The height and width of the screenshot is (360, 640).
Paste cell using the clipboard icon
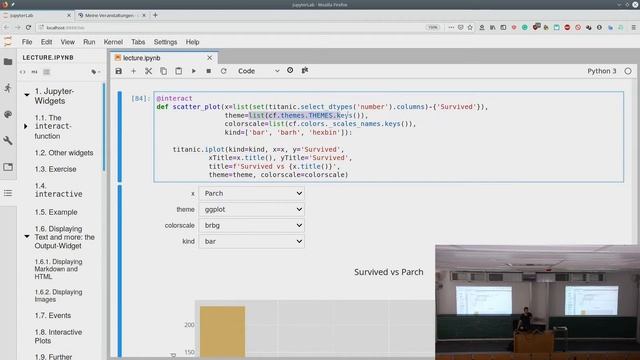click(x=178, y=71)
